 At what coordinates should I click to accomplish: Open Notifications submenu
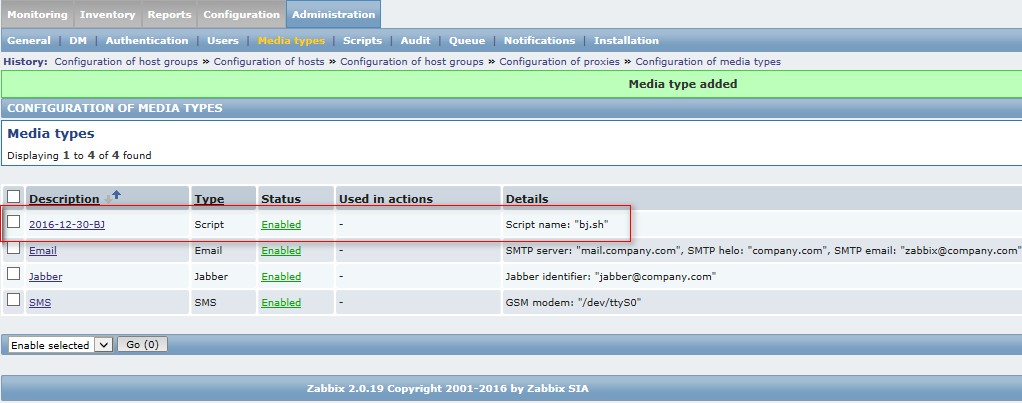539,40
